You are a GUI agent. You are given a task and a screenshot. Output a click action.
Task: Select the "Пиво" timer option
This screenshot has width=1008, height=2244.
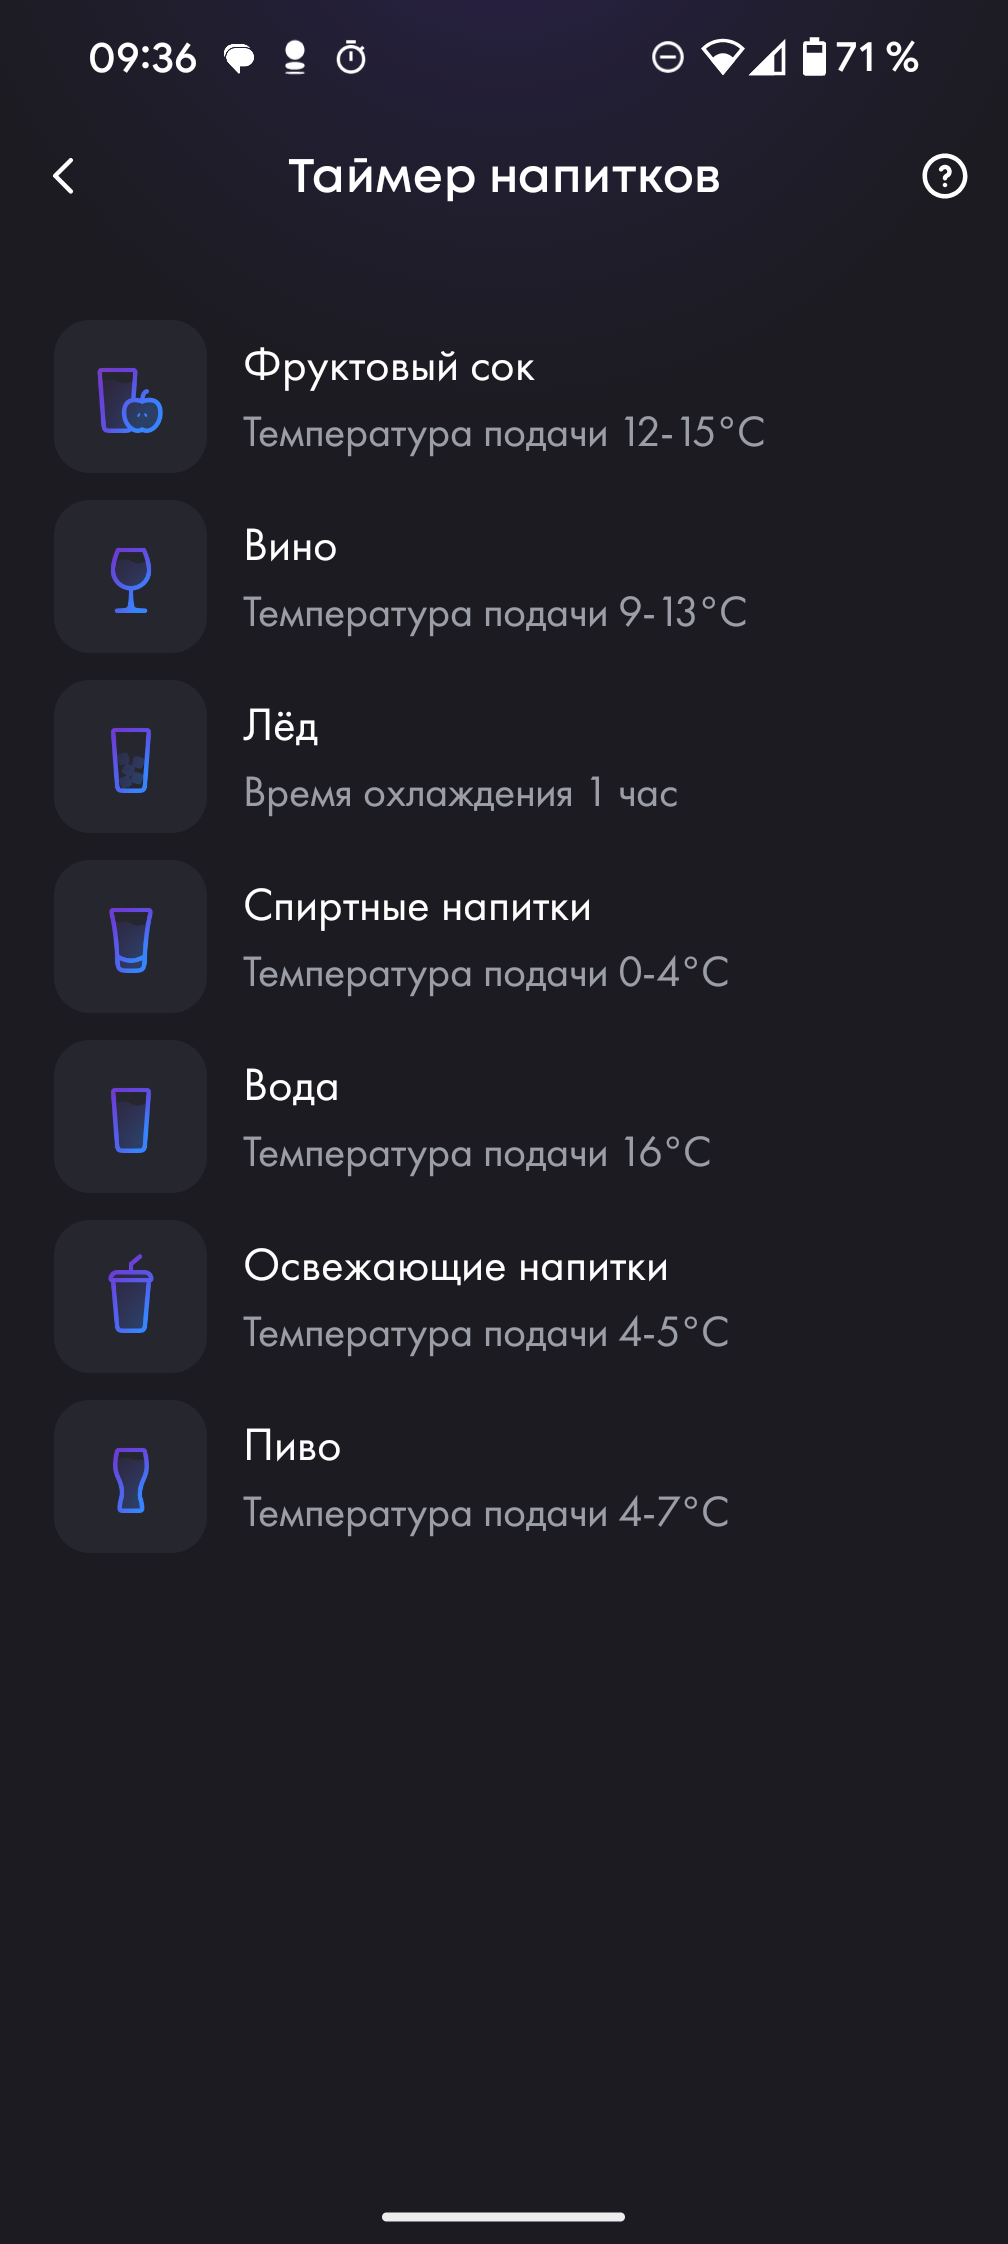293,1447
